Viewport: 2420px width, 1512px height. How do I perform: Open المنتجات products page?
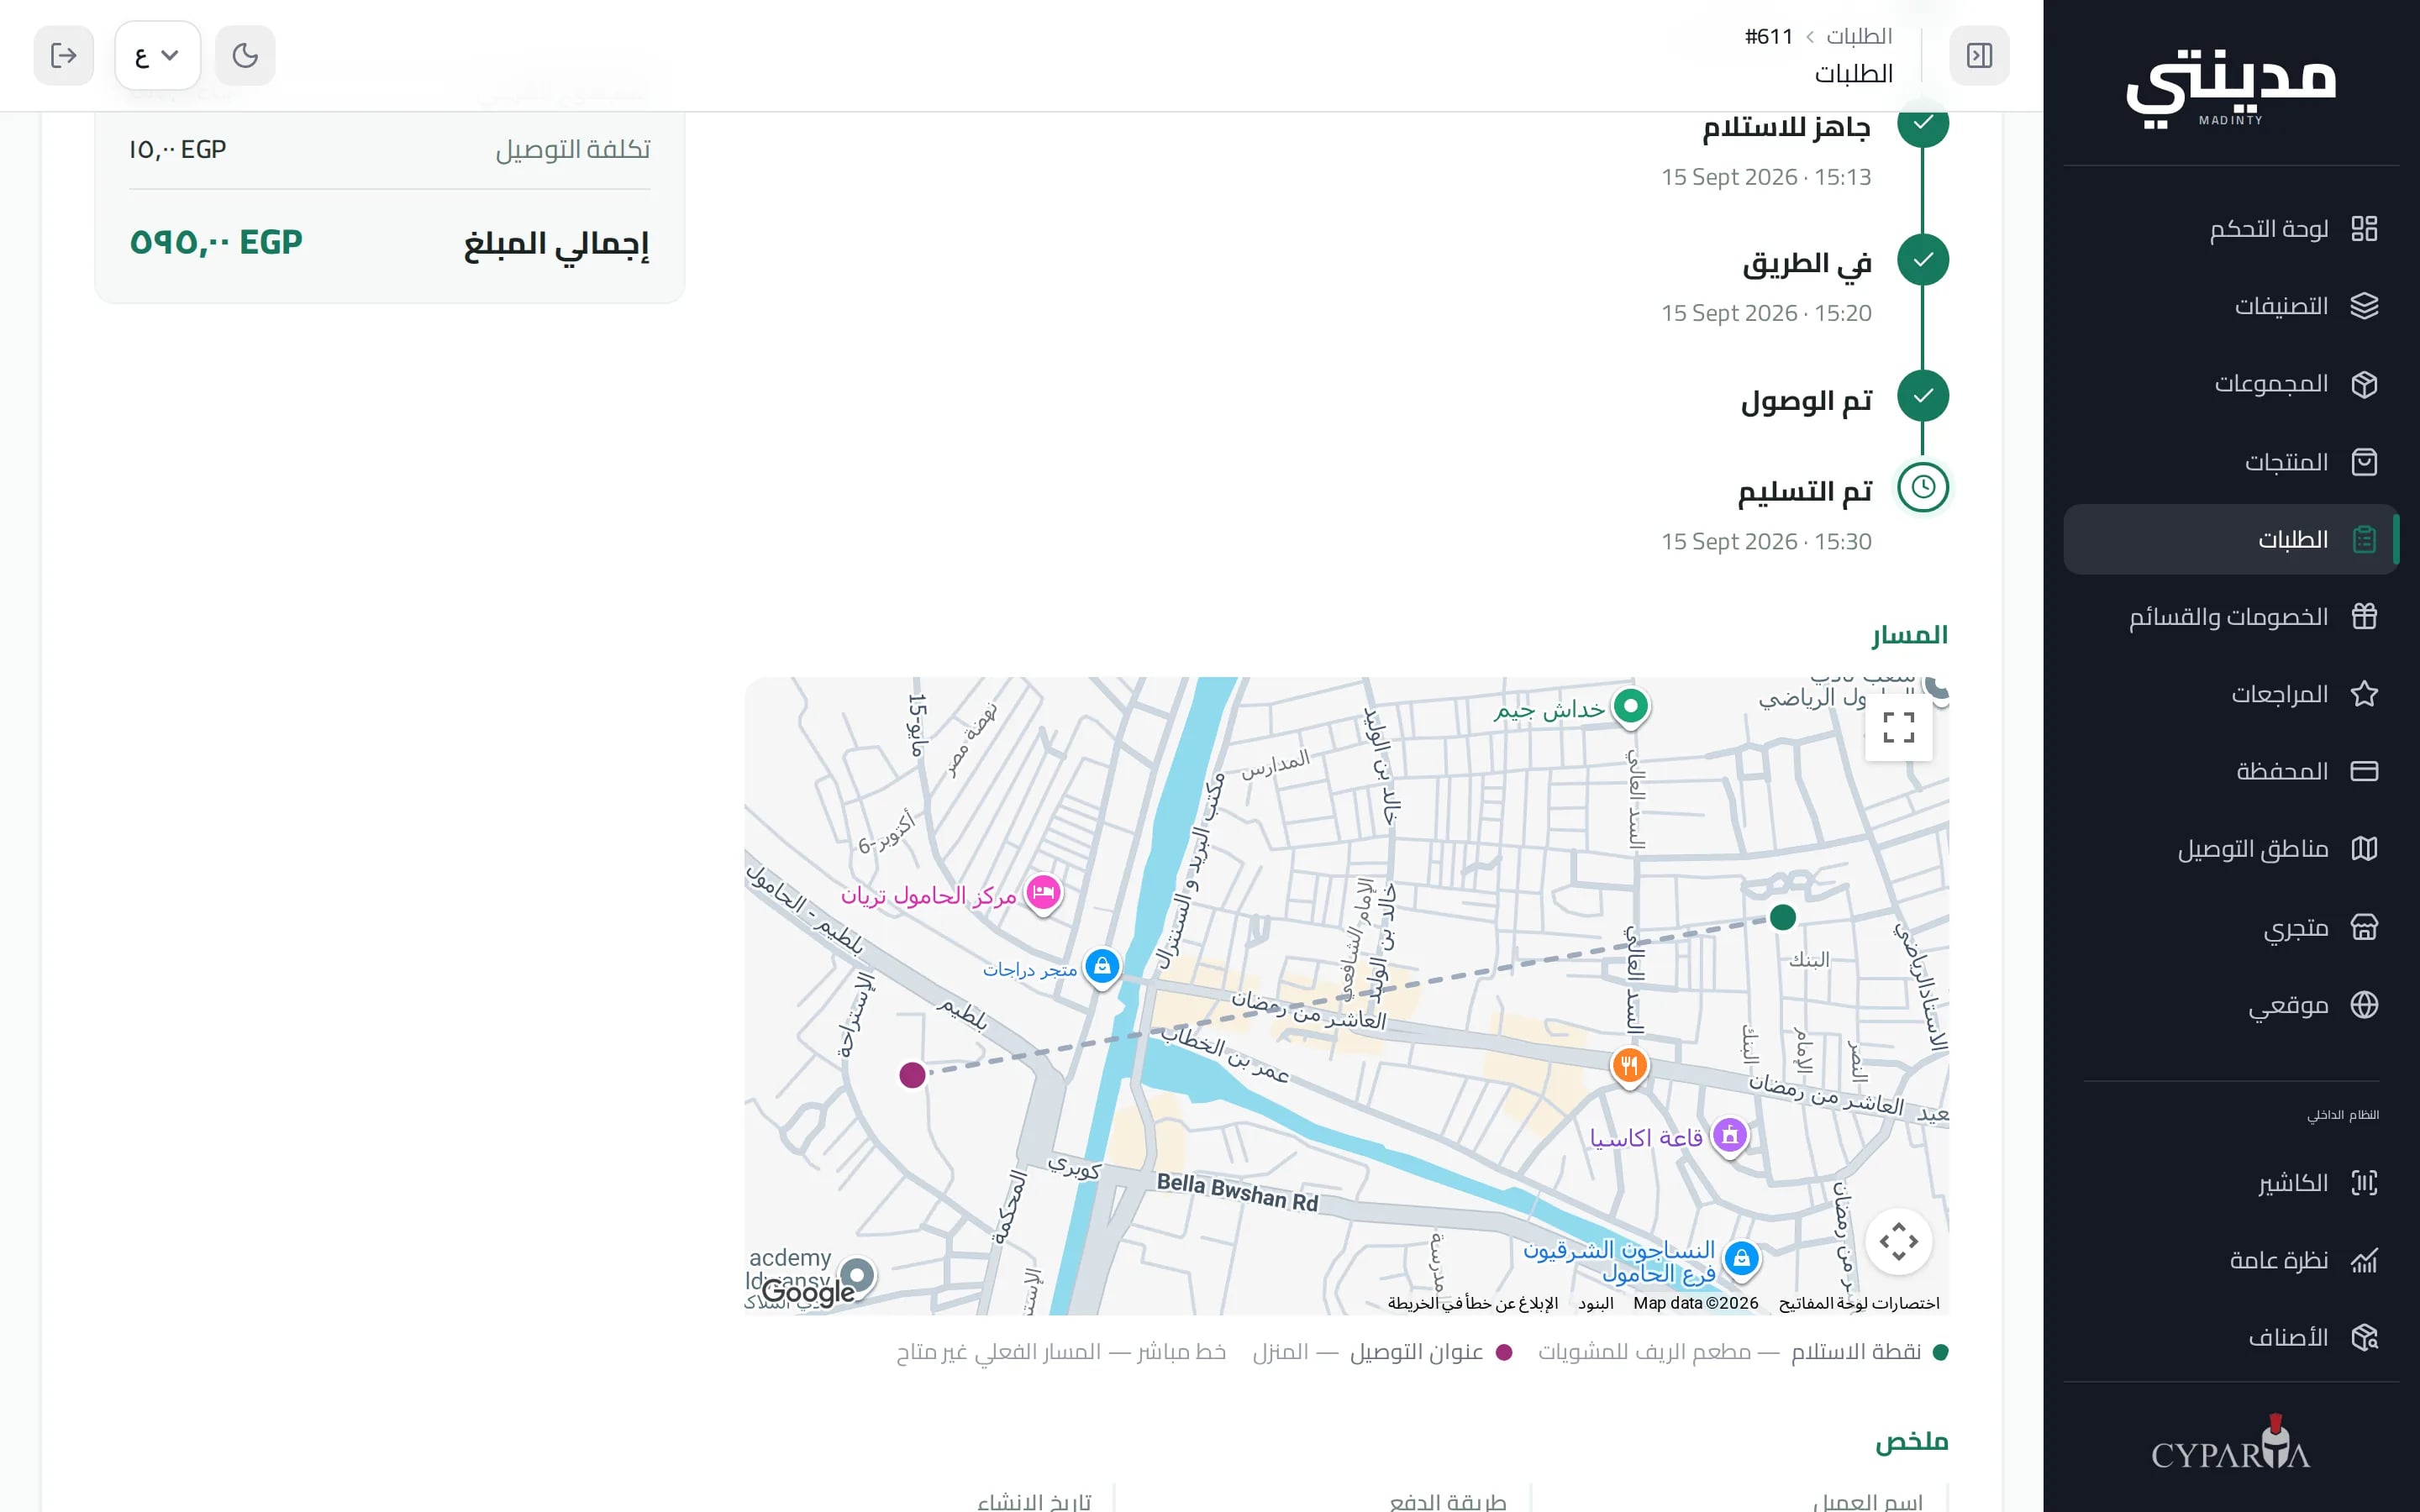pyautogui.click(x=2231, y=462)
